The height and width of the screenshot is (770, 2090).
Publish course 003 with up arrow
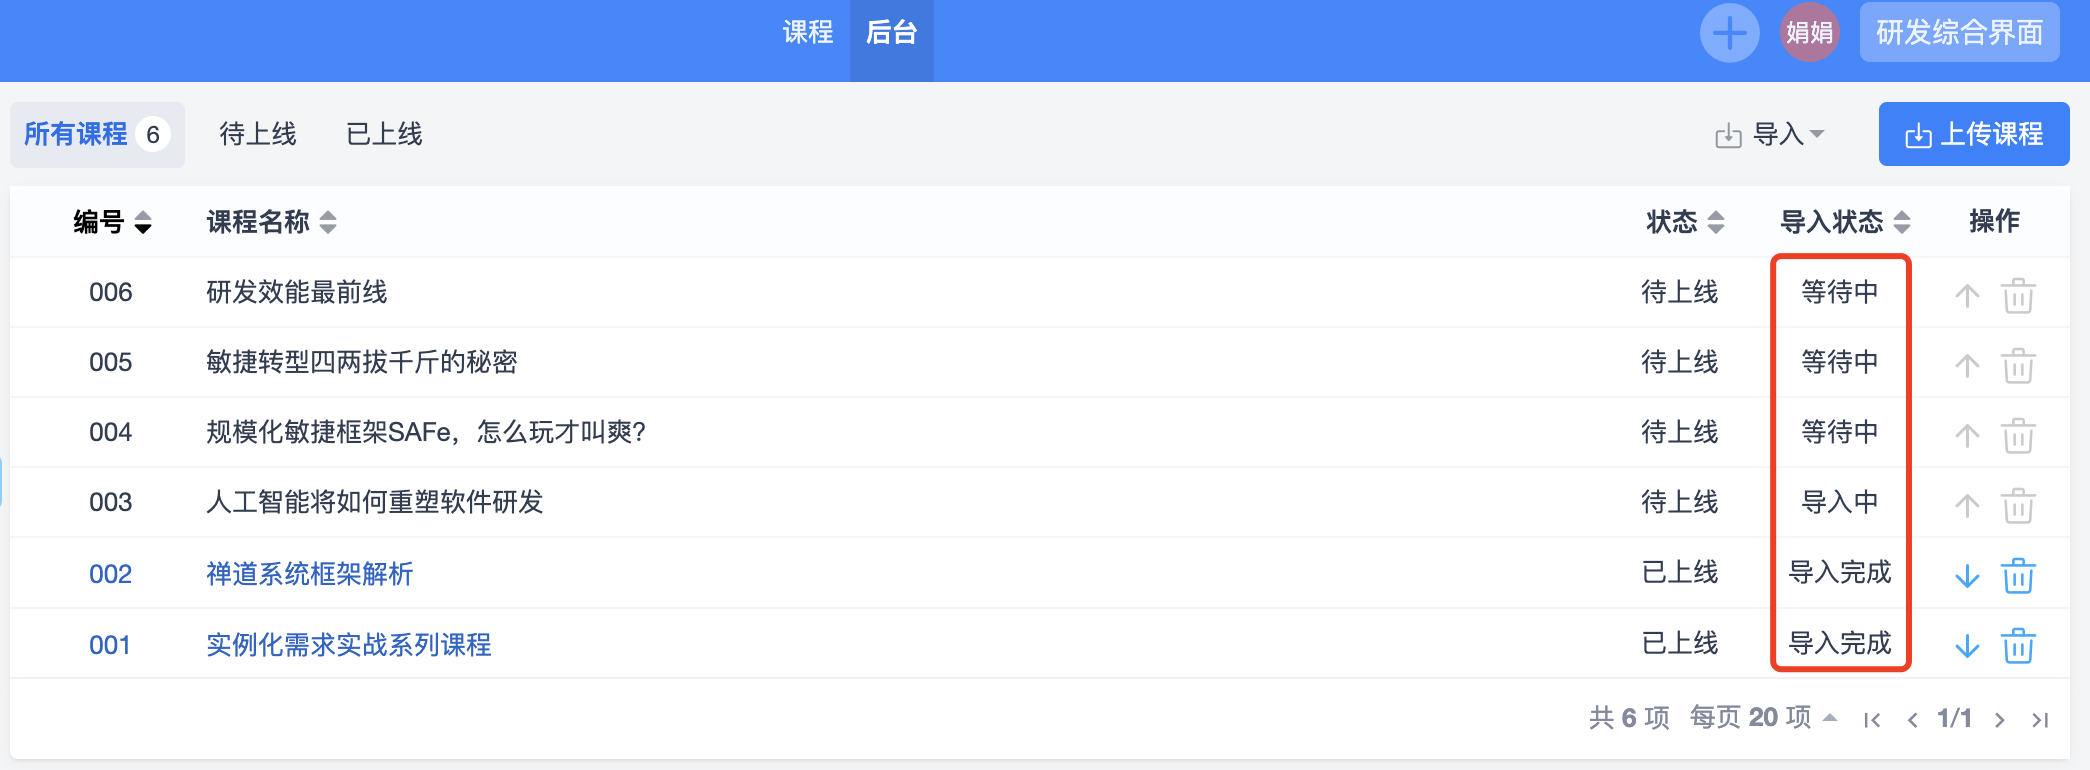[1967, 505]
